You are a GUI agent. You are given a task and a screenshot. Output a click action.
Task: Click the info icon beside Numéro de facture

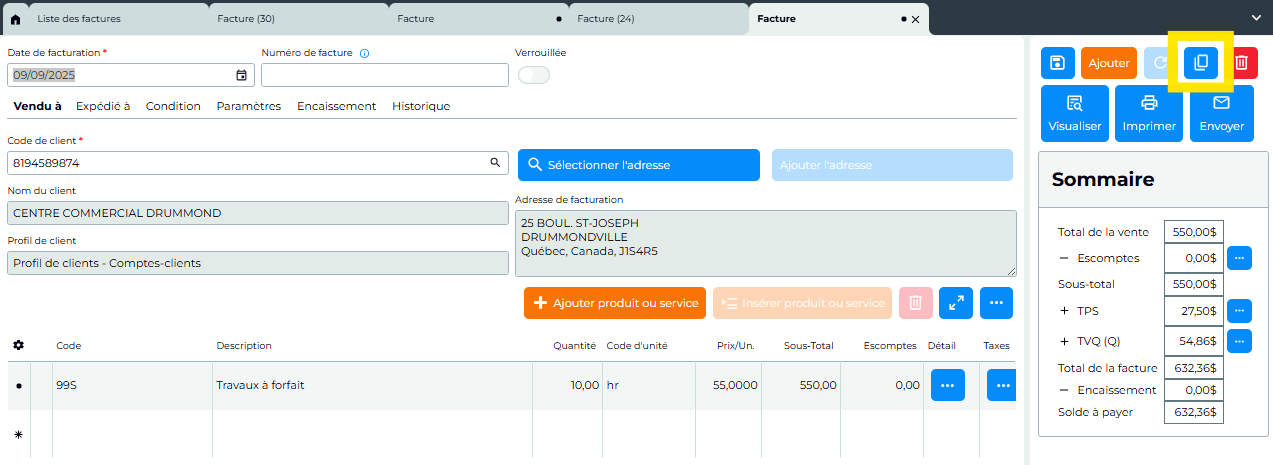(x=364, y=53)
